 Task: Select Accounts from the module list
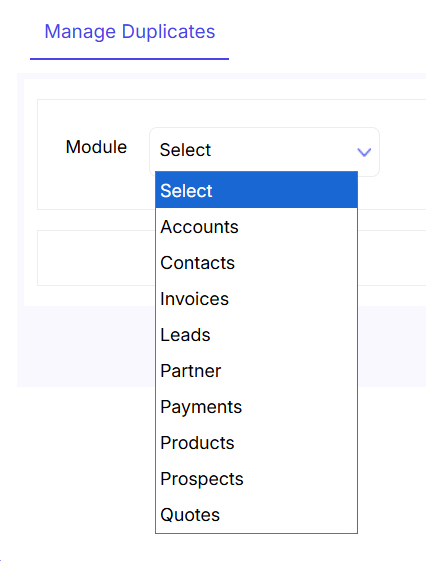(x=256, y=227)
